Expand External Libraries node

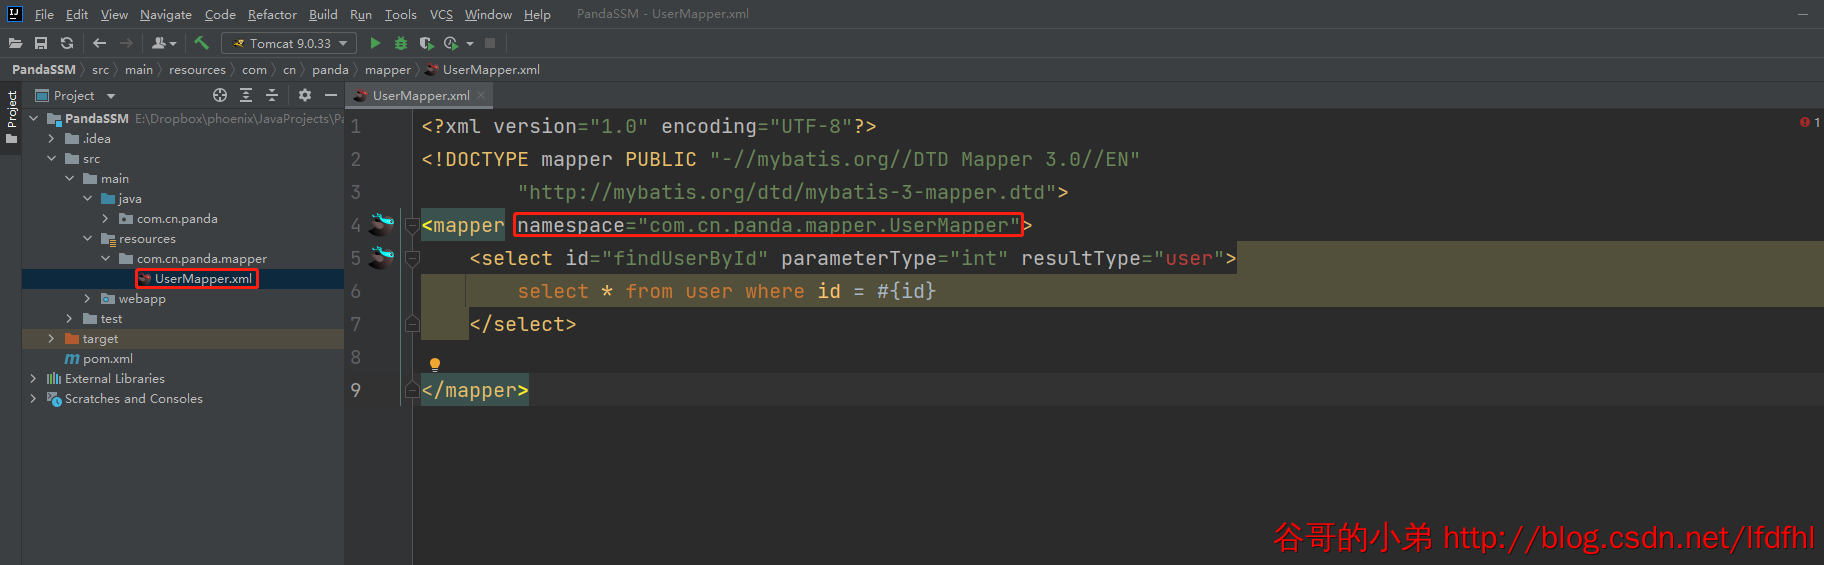point(34,378)
